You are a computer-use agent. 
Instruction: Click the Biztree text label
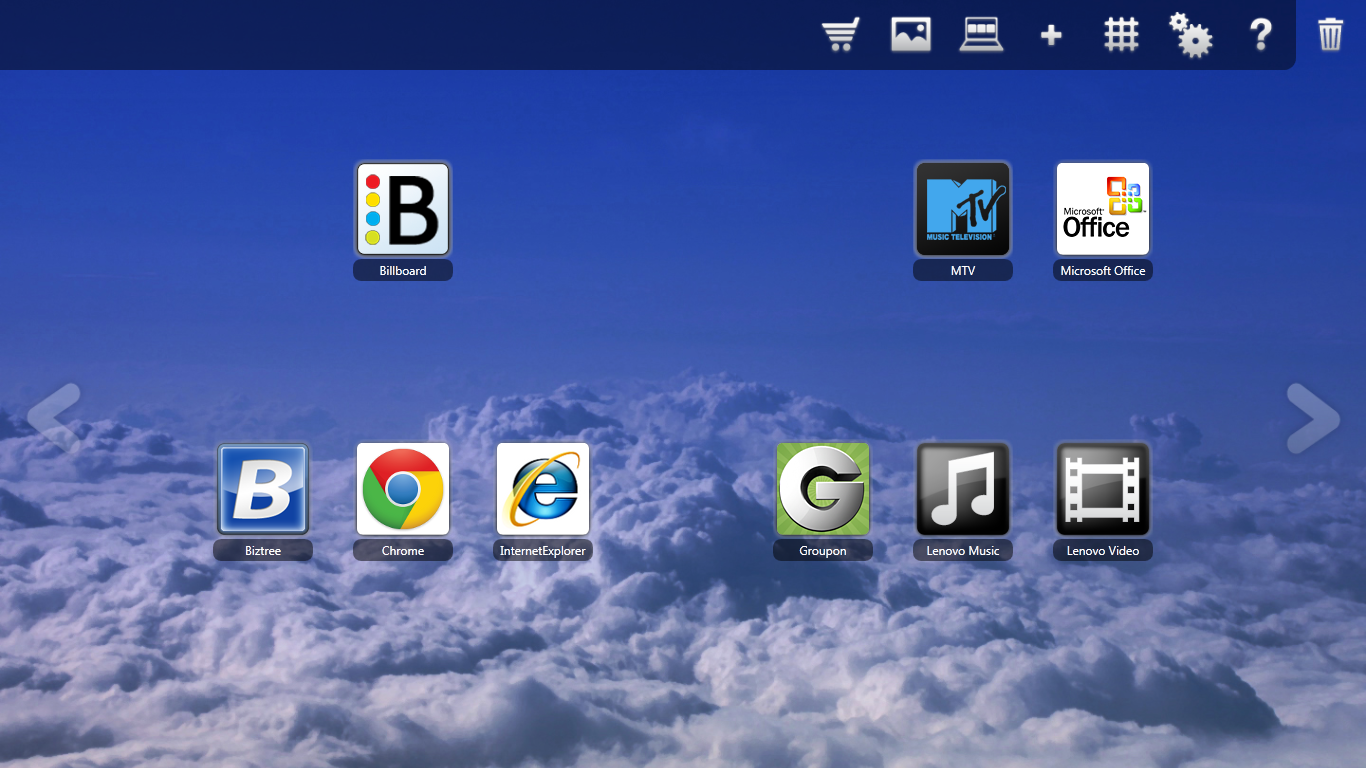coord(263,551)
